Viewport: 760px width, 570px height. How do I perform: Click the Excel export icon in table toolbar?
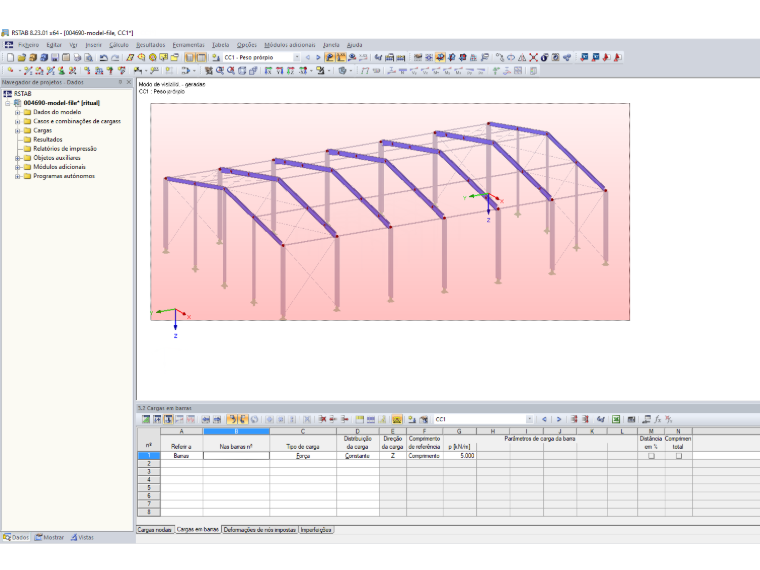tap(616, 419)
